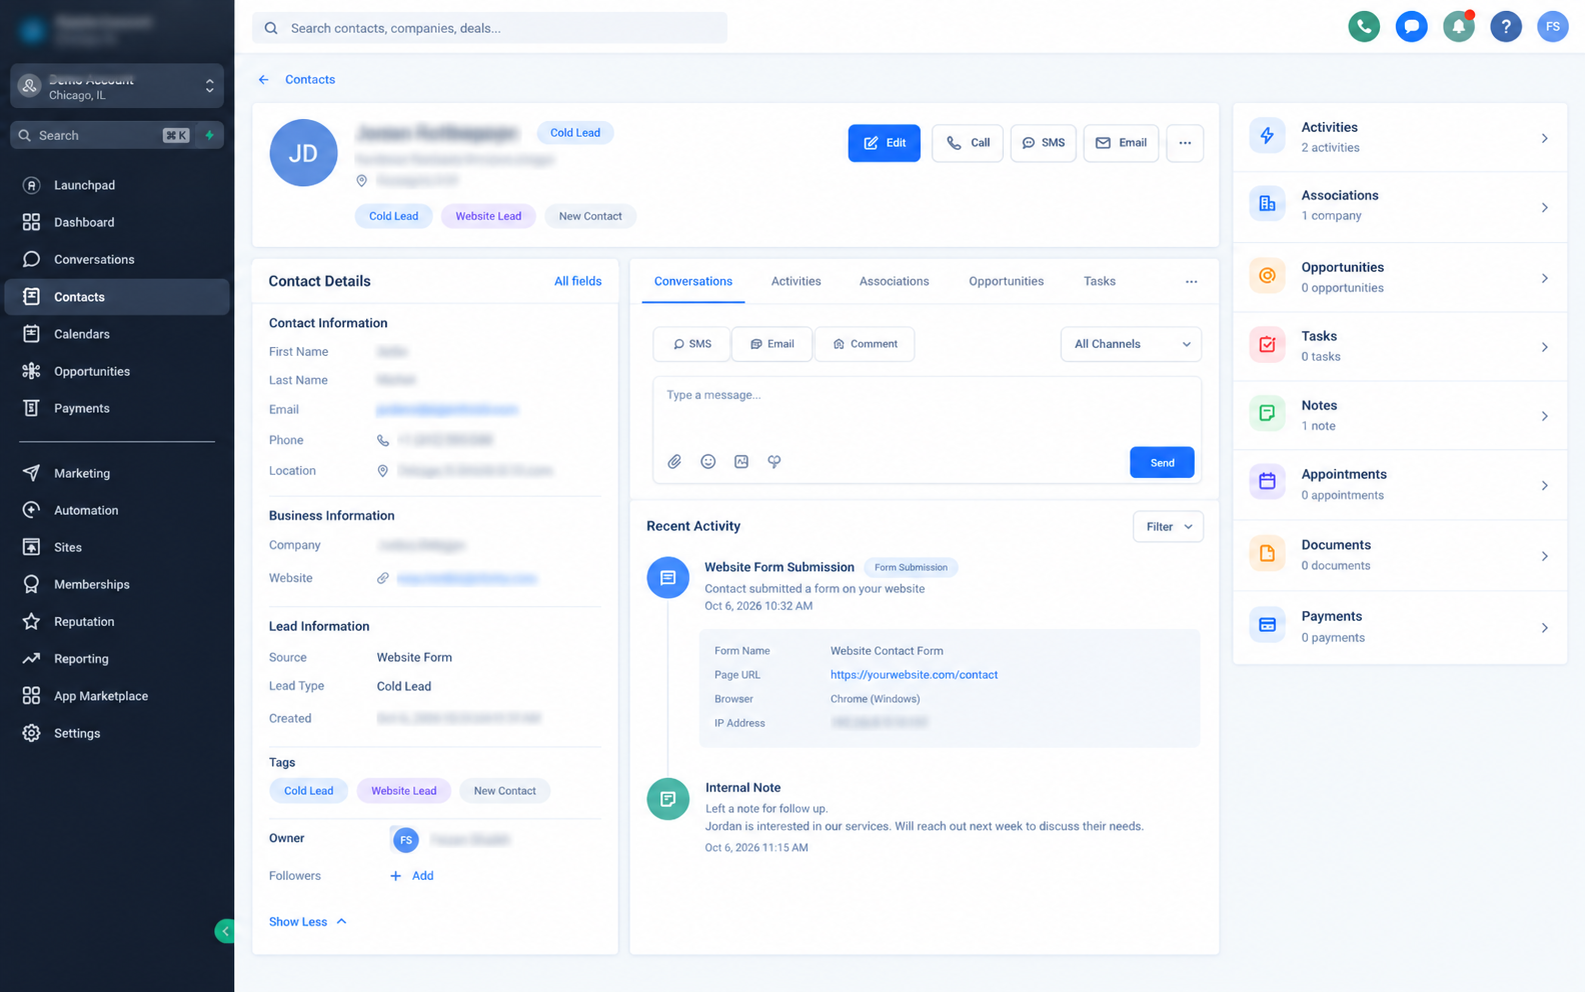Click the help question mark icon
This screenshot has width=1585, height=992.
(1506, 27)
